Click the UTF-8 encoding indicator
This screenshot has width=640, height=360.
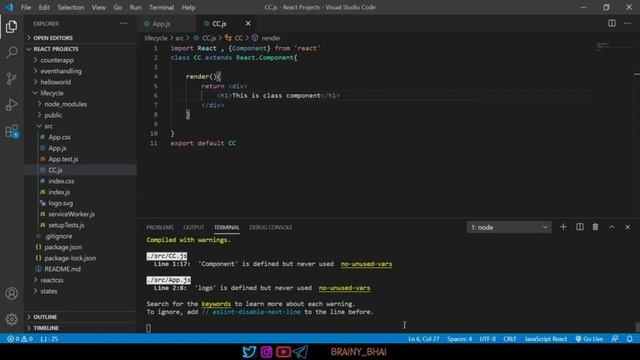click(487, 339)
